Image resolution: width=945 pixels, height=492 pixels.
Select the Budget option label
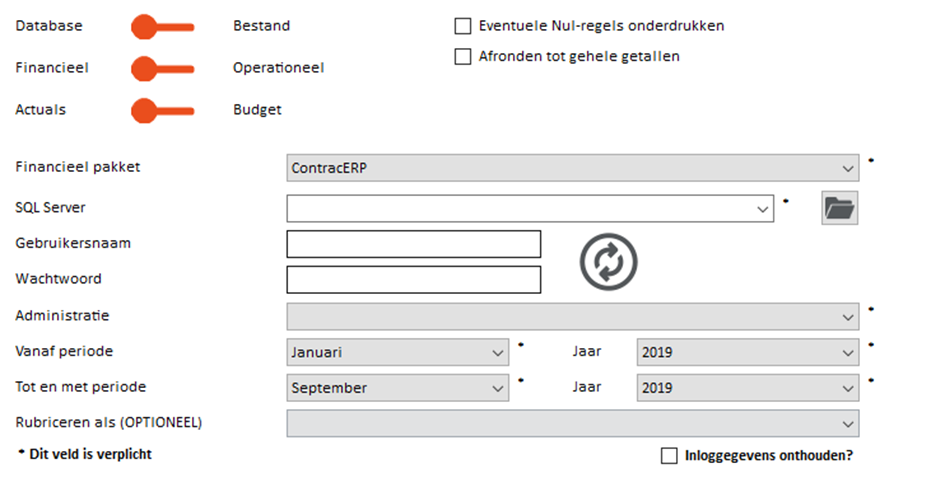257,110
